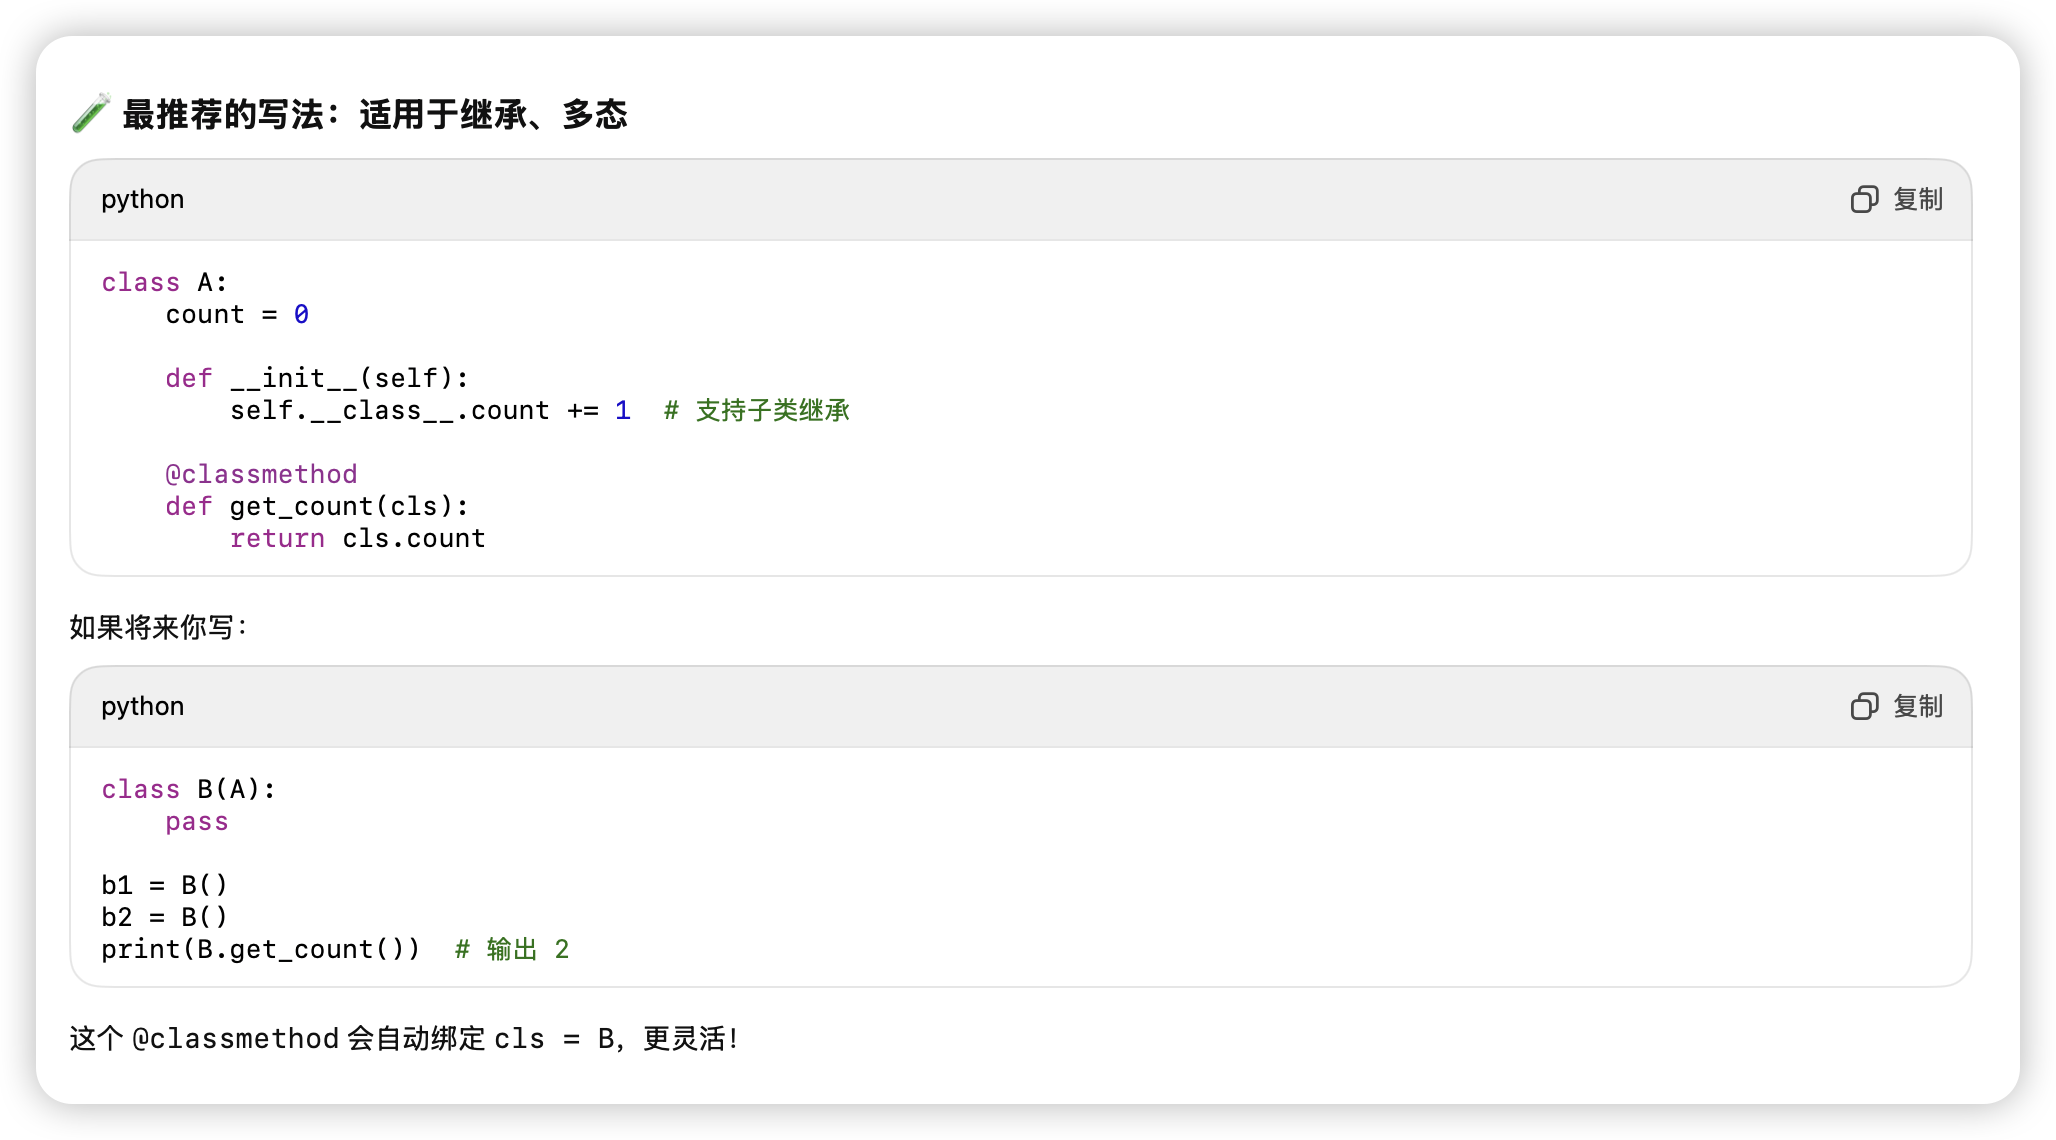Click the comment '# 支持子类继承'
The image size is (2056, 1140).
[757, 411]
